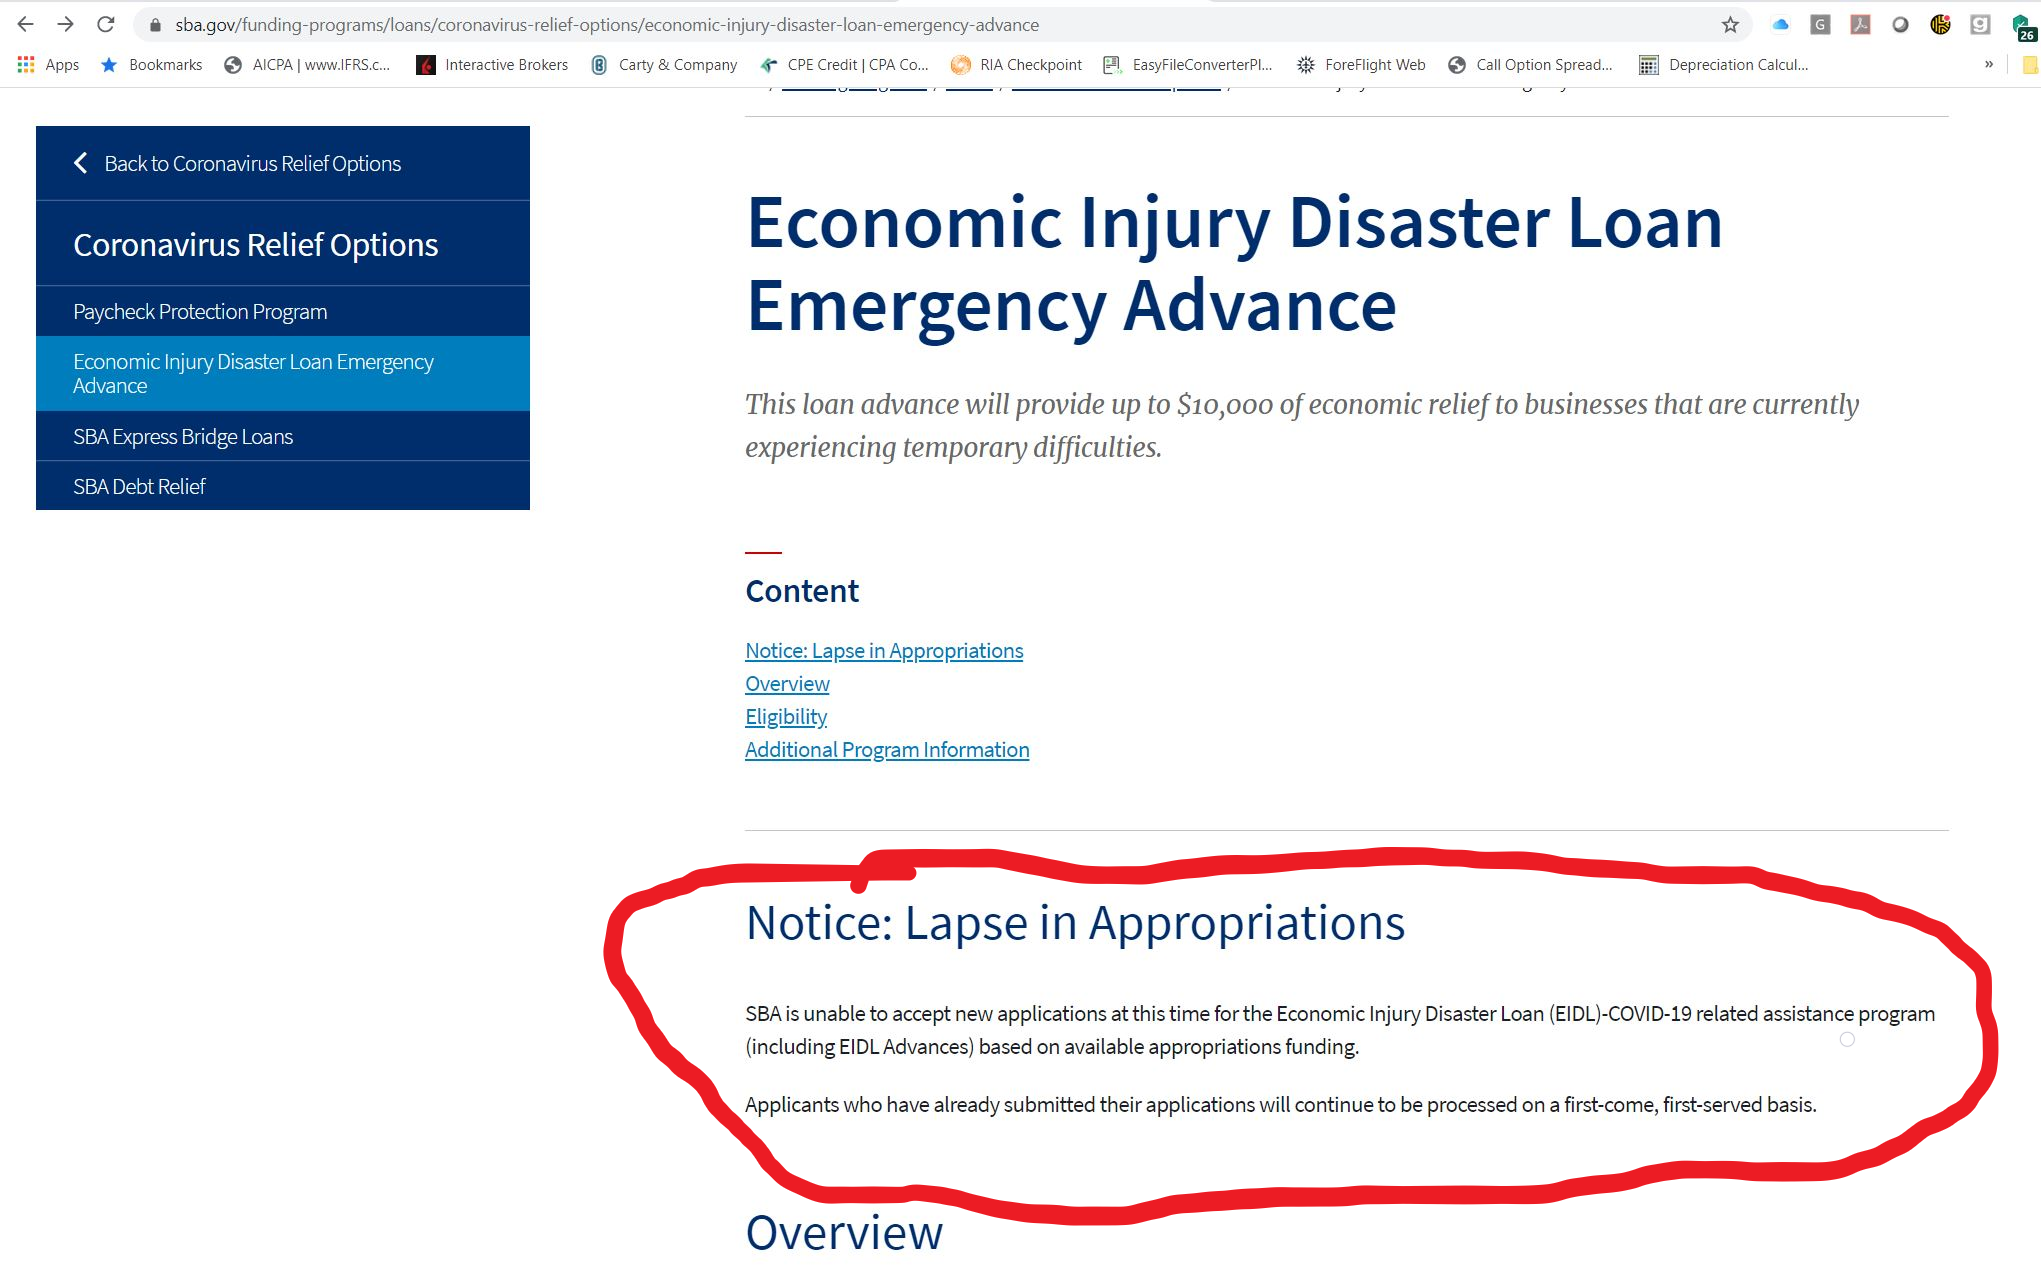Image resolution: width=2041 pixels, height=1279 pixels.
Task: Open the Apps grid shortcut
Action: (x=48, y=65)
